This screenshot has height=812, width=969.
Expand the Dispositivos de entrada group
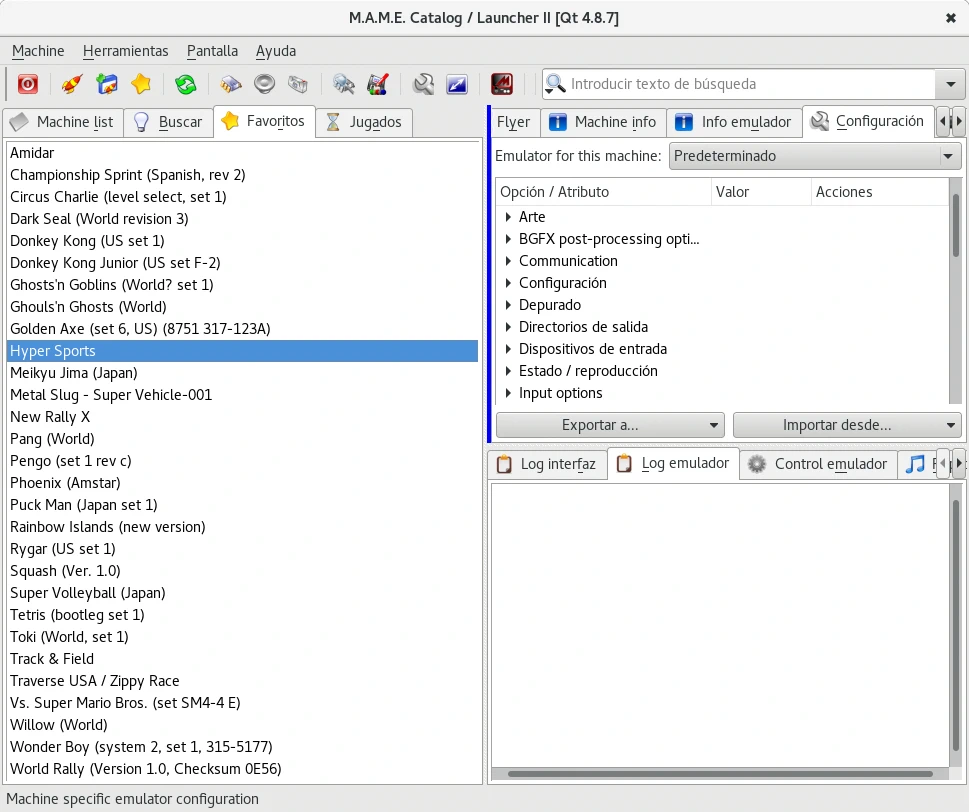click(x=508, y=349)
